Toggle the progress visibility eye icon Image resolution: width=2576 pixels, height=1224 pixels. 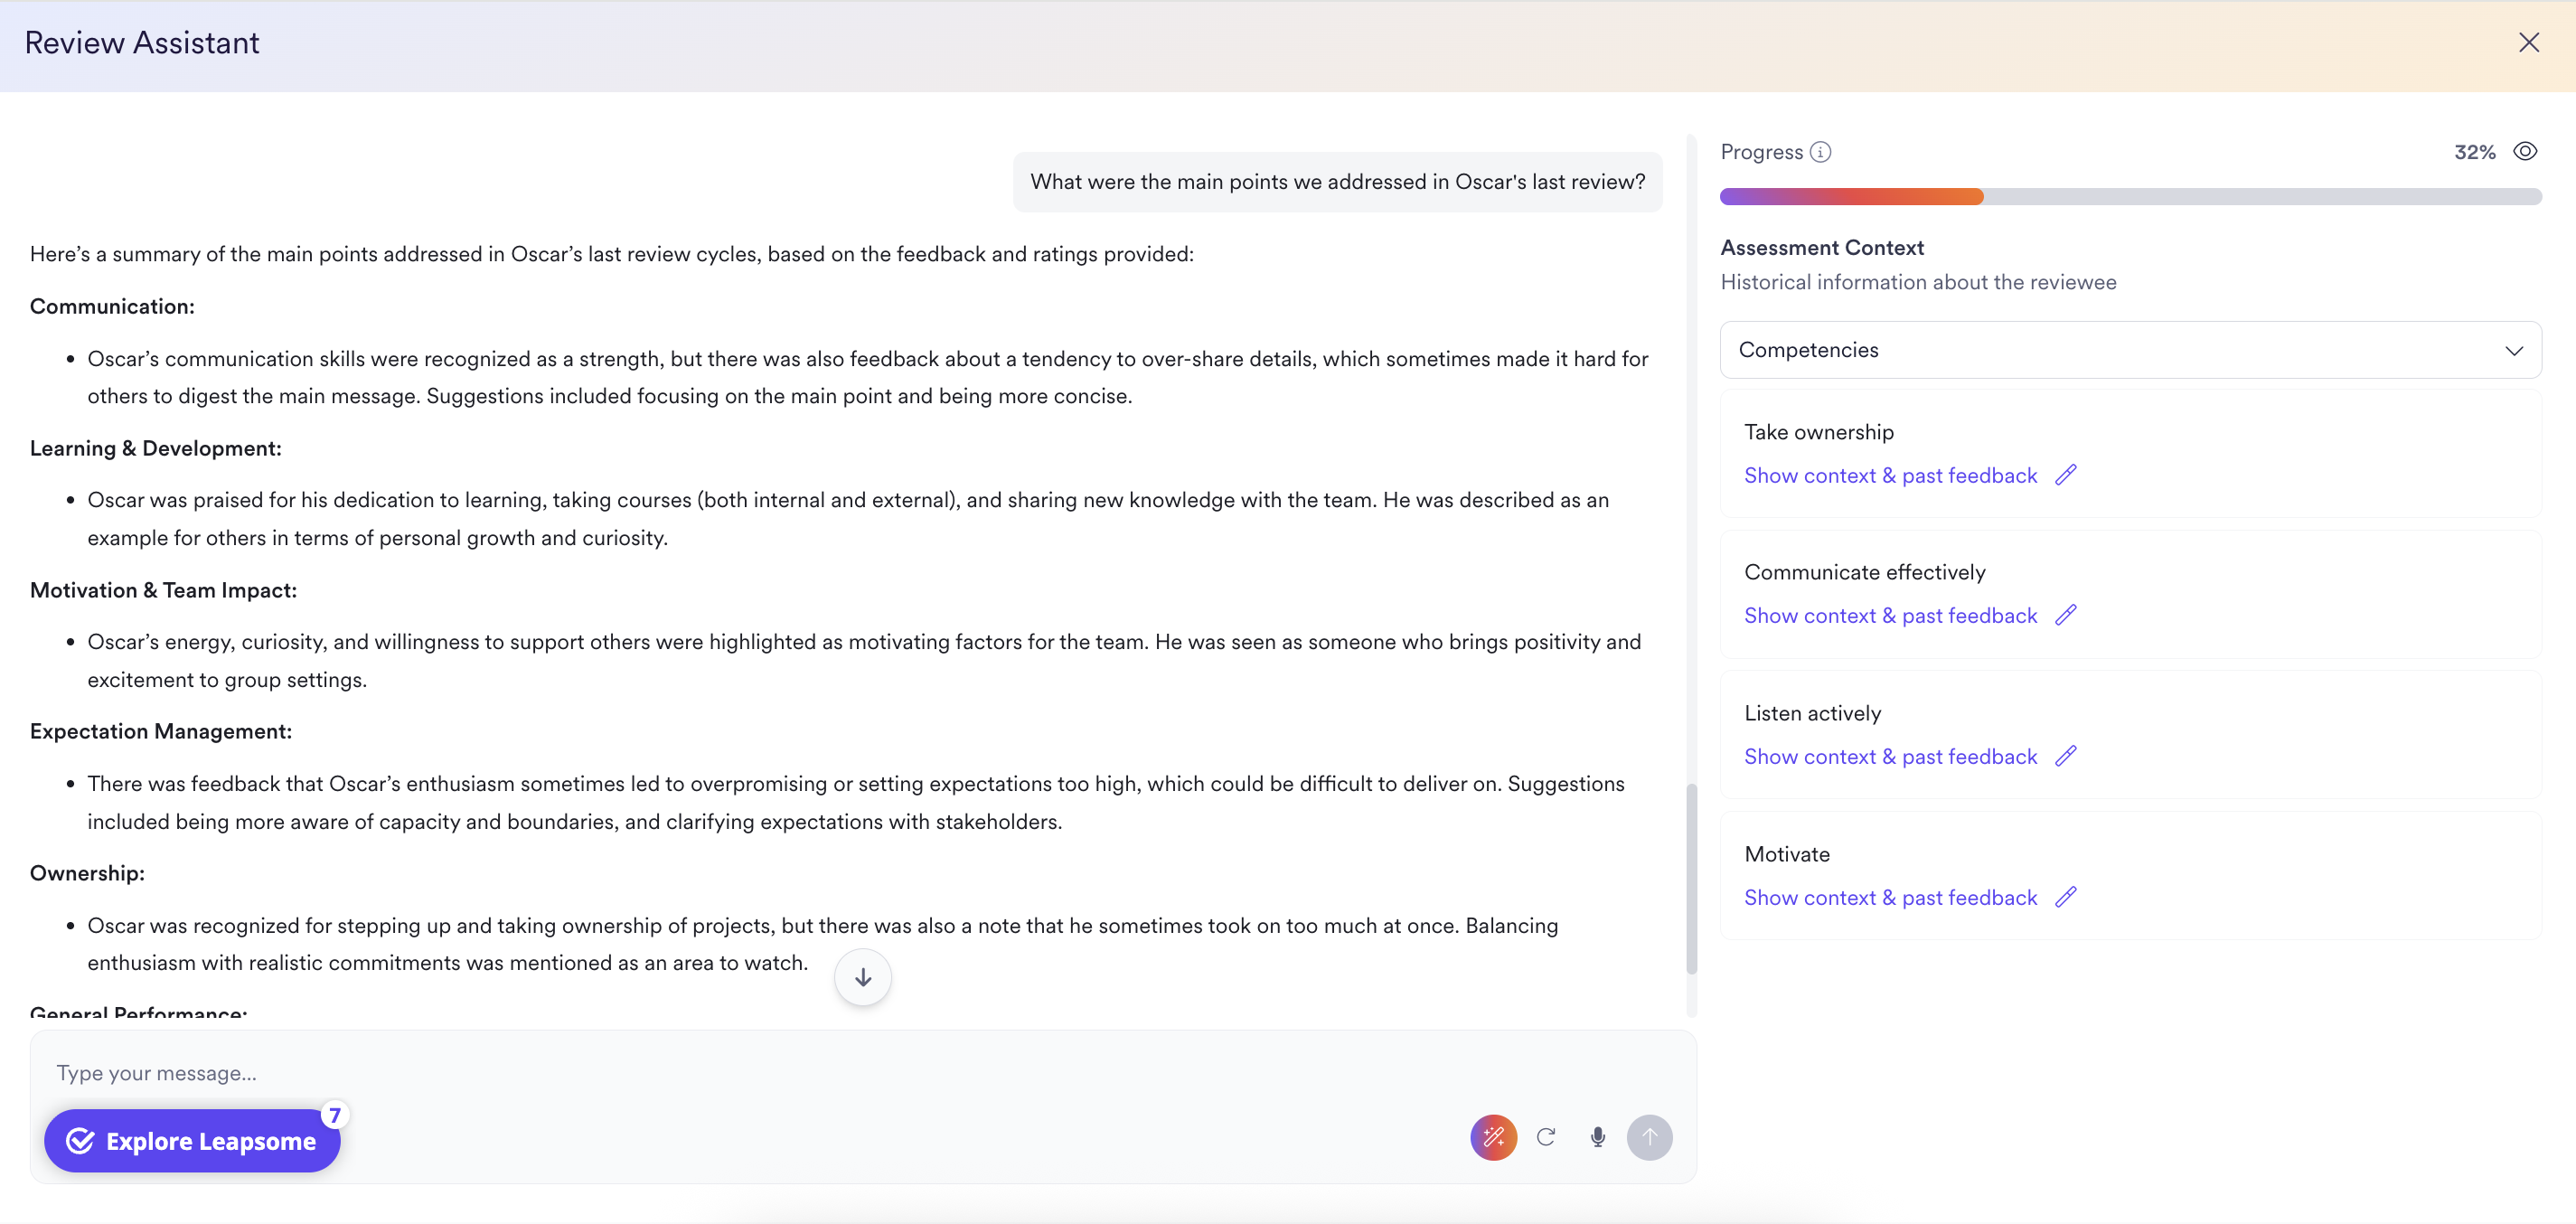click(x=2525, y=151)
